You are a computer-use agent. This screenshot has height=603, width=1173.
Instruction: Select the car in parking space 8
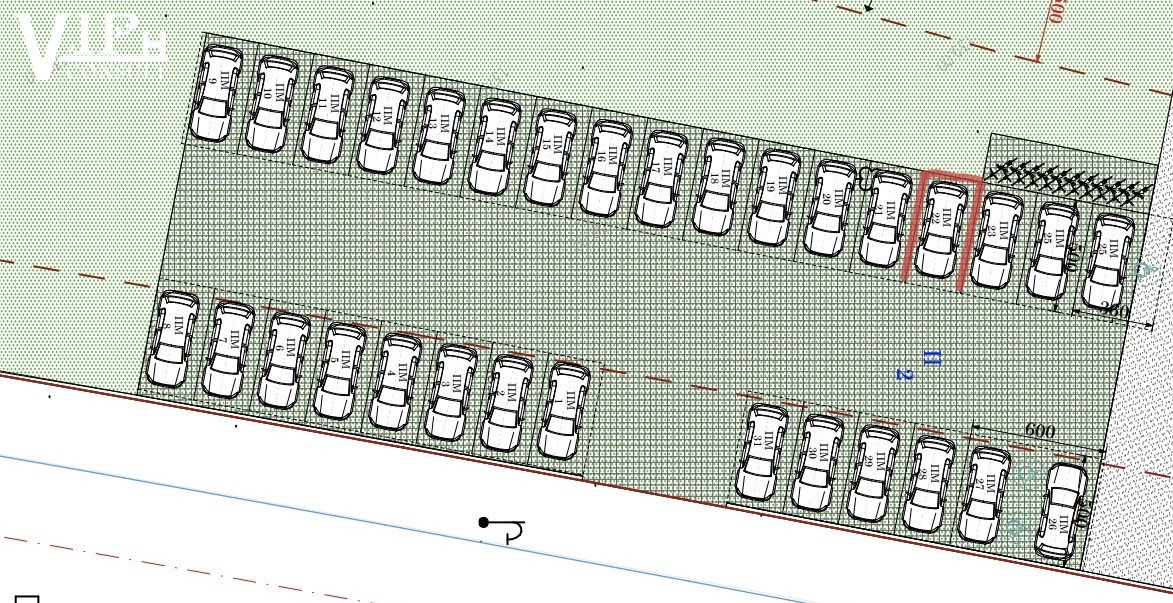174,338
